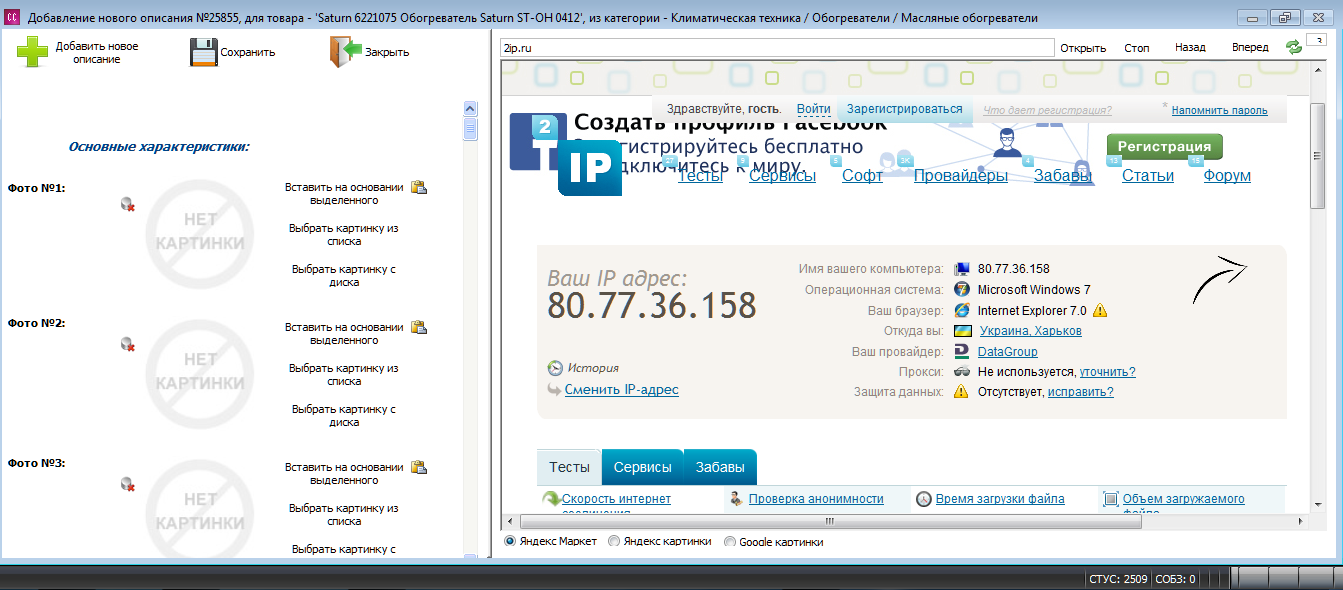The height and width of the screenshot is (590, 1343).
Task: Click Что дает регистрация? link
Action: pos(1047,110)
